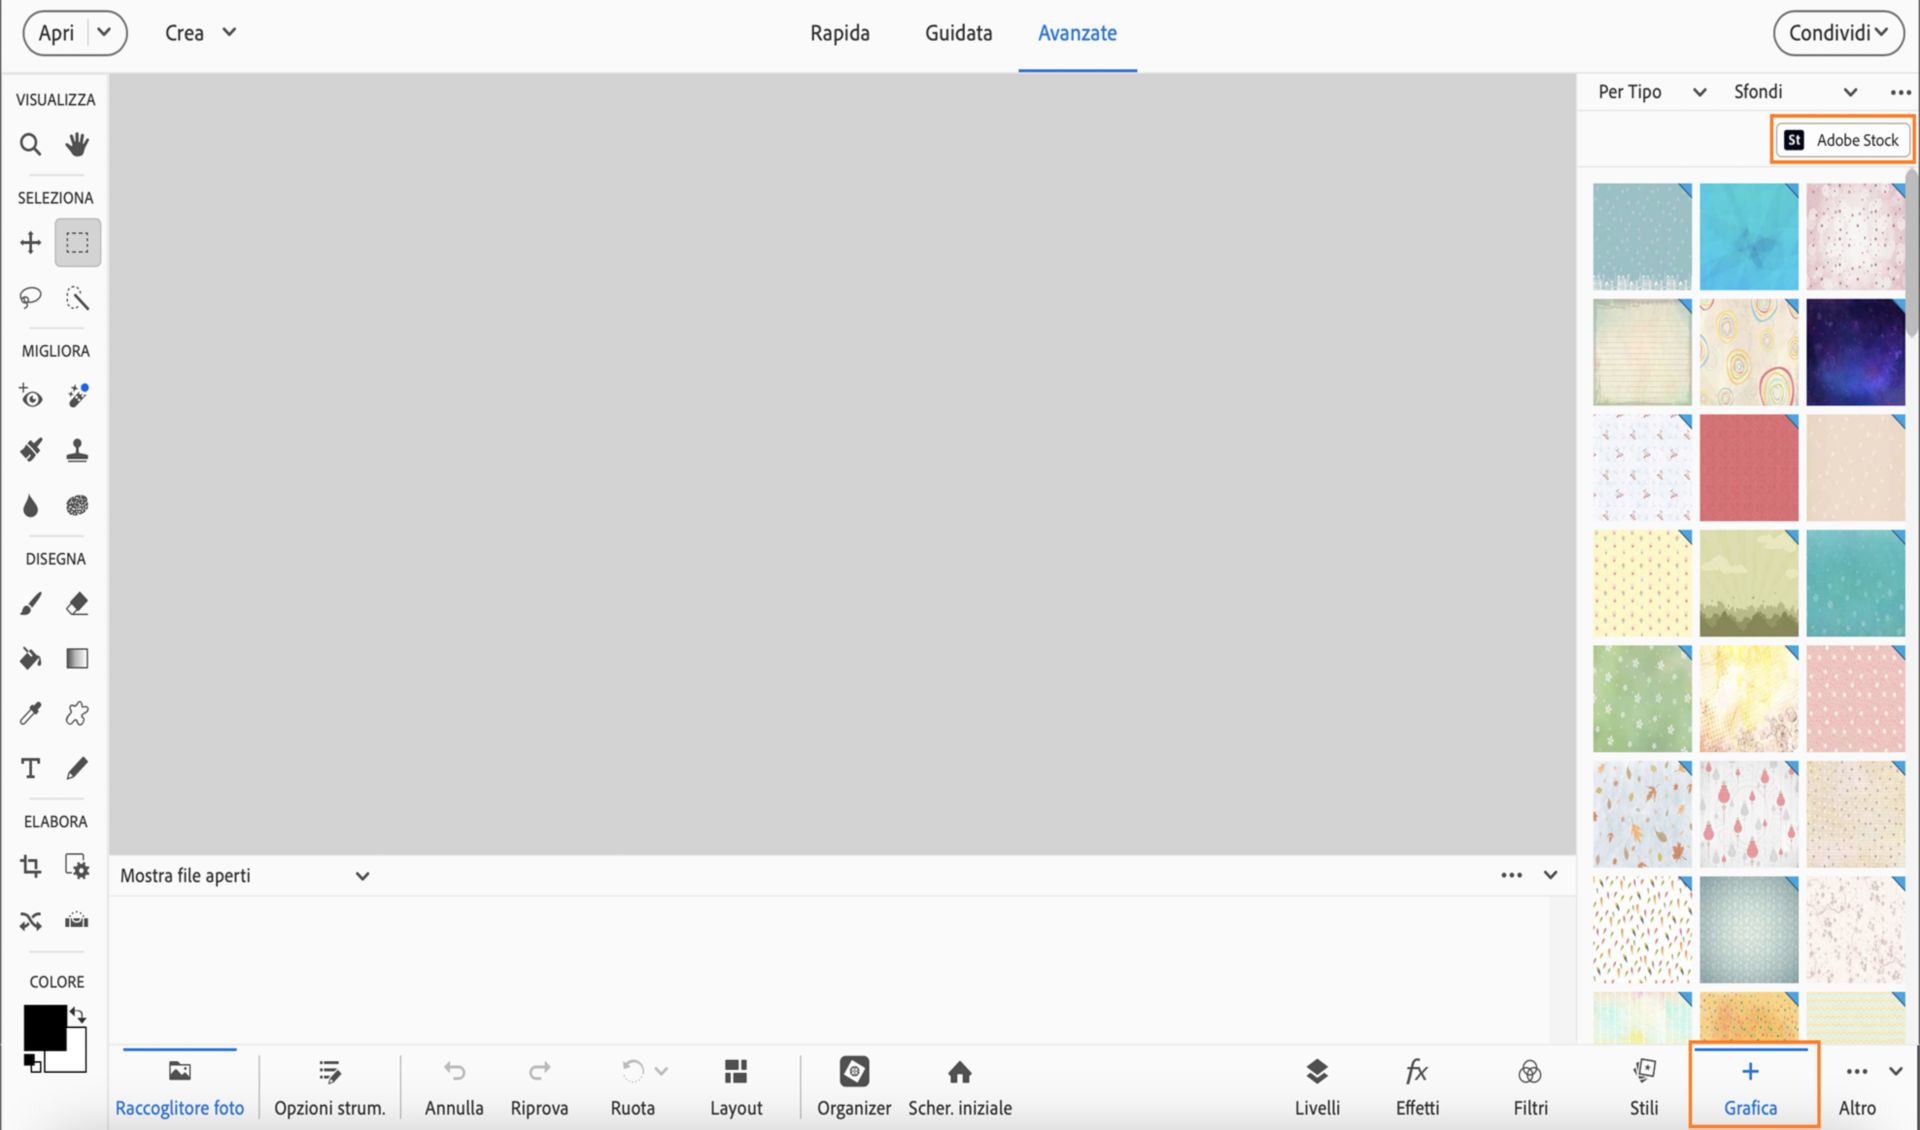This screenshot has width=1920, height=1130.
Task: Switch to the Rapida tab
Action: 839,33
